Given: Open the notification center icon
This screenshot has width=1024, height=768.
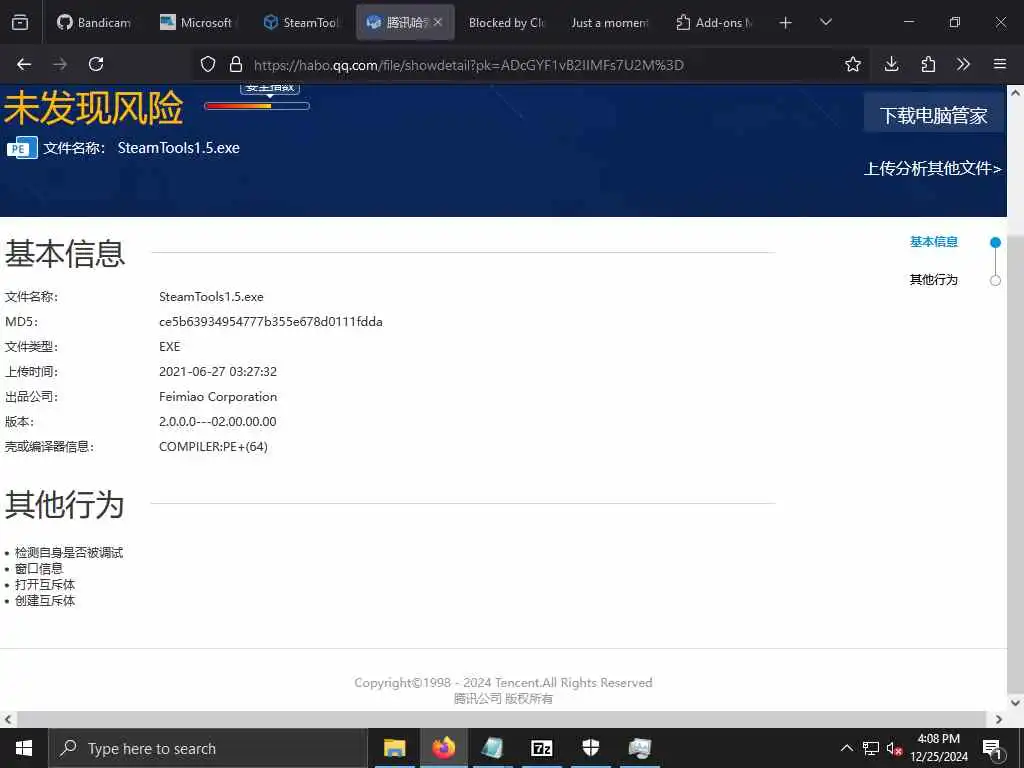Looking at the screenshot, I should coord(992,748).
